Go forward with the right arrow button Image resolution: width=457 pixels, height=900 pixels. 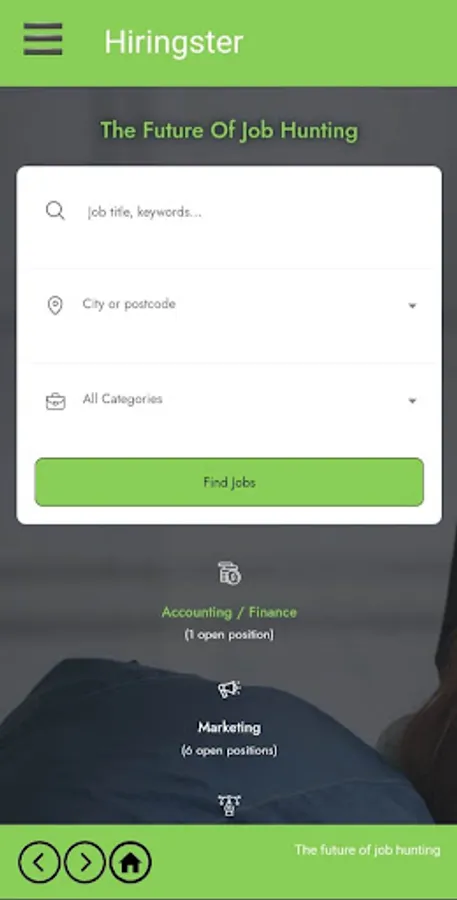[x=85, y=862]
